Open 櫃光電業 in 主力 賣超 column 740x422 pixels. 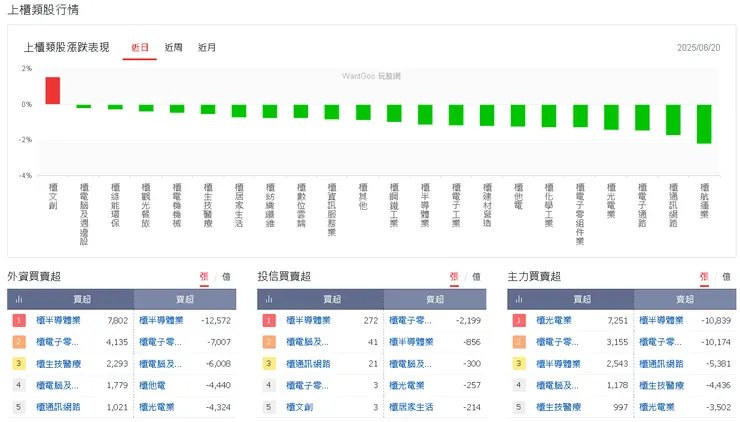(x=656, y=407)
